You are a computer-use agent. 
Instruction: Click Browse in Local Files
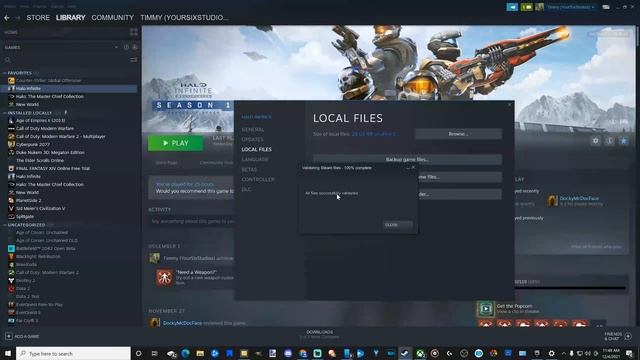[x=458, y=134]
